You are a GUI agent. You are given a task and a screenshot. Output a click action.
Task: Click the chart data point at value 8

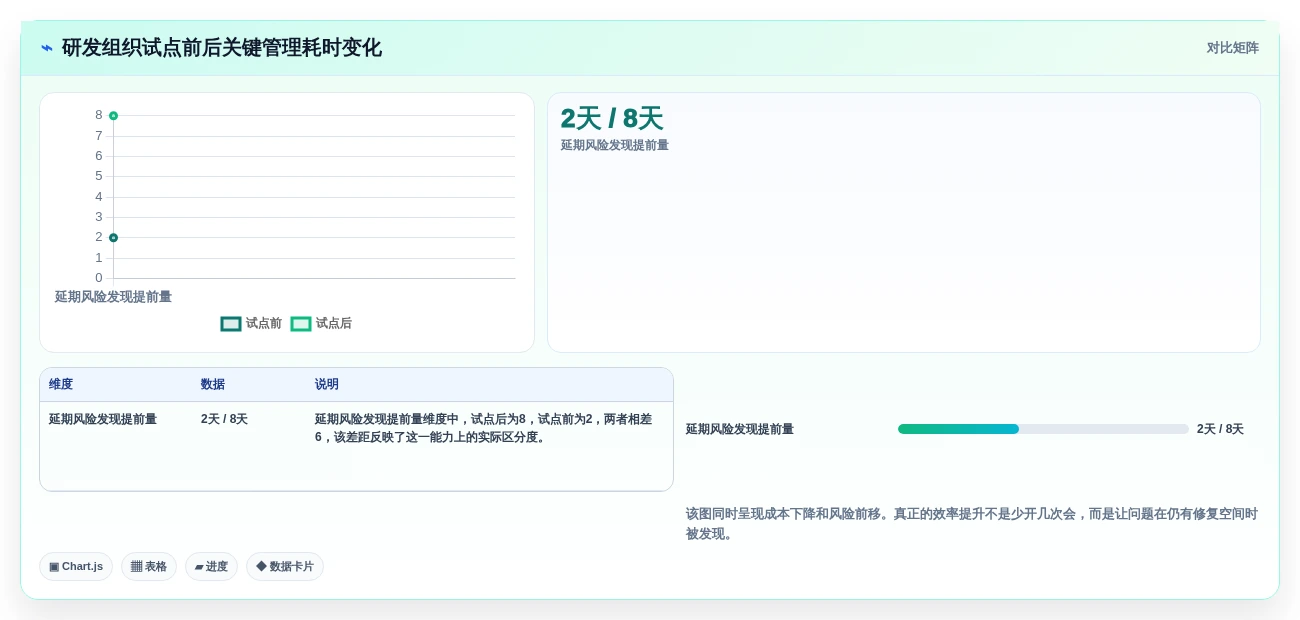[113, 116]
